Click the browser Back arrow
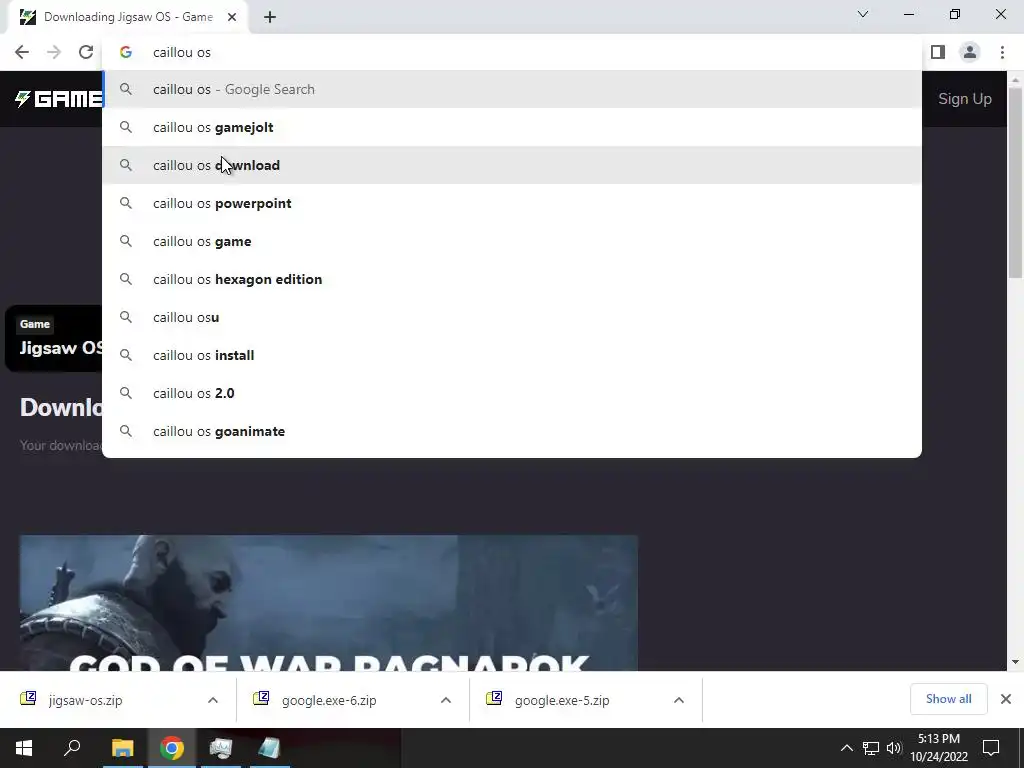This screenshot has height=768, width=1024. click(22, 52)
